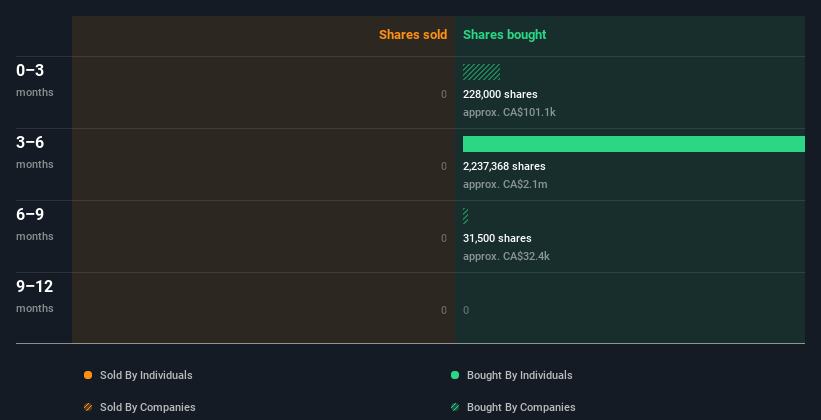The image size is (821, 420).
Task: Click the 9–12 months row label
Action: pyautogui.click(x=34, y=287)
